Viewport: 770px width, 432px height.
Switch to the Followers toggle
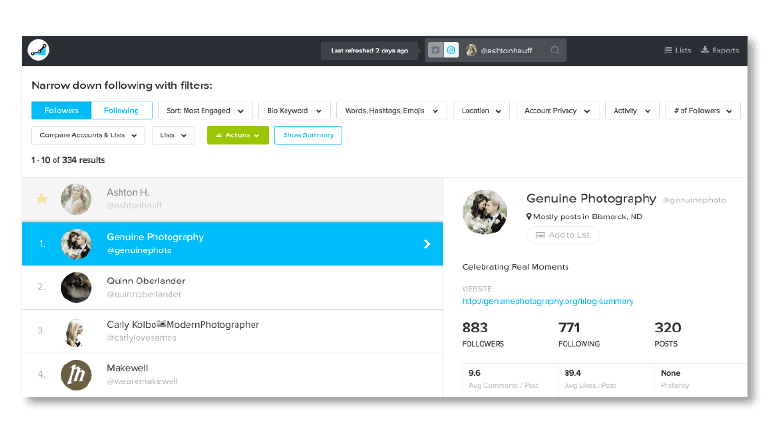coord(61,111)
